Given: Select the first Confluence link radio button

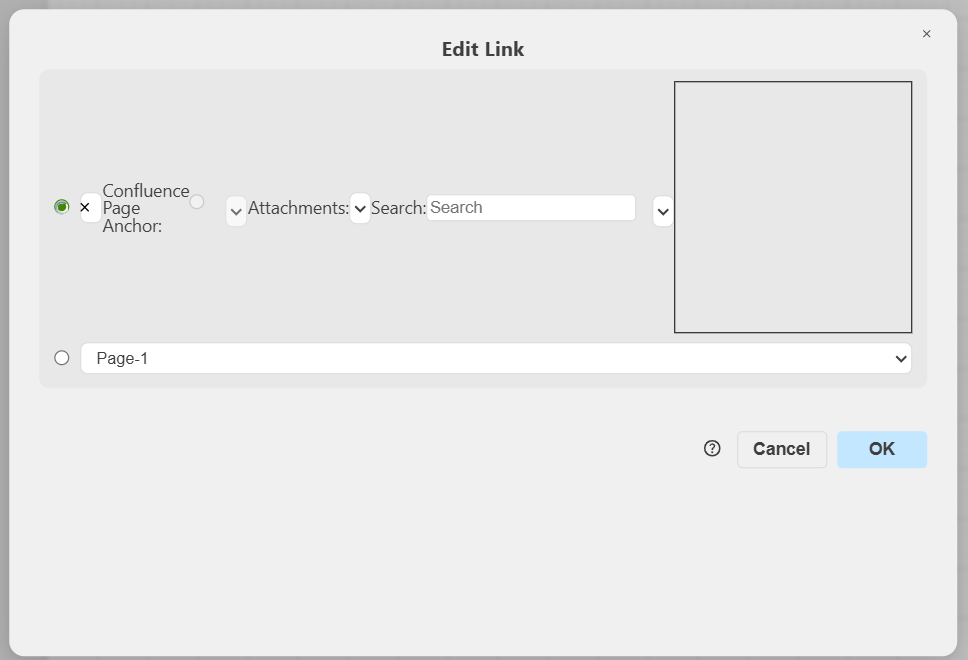Looking at the screenshot, I should point(61,206).
